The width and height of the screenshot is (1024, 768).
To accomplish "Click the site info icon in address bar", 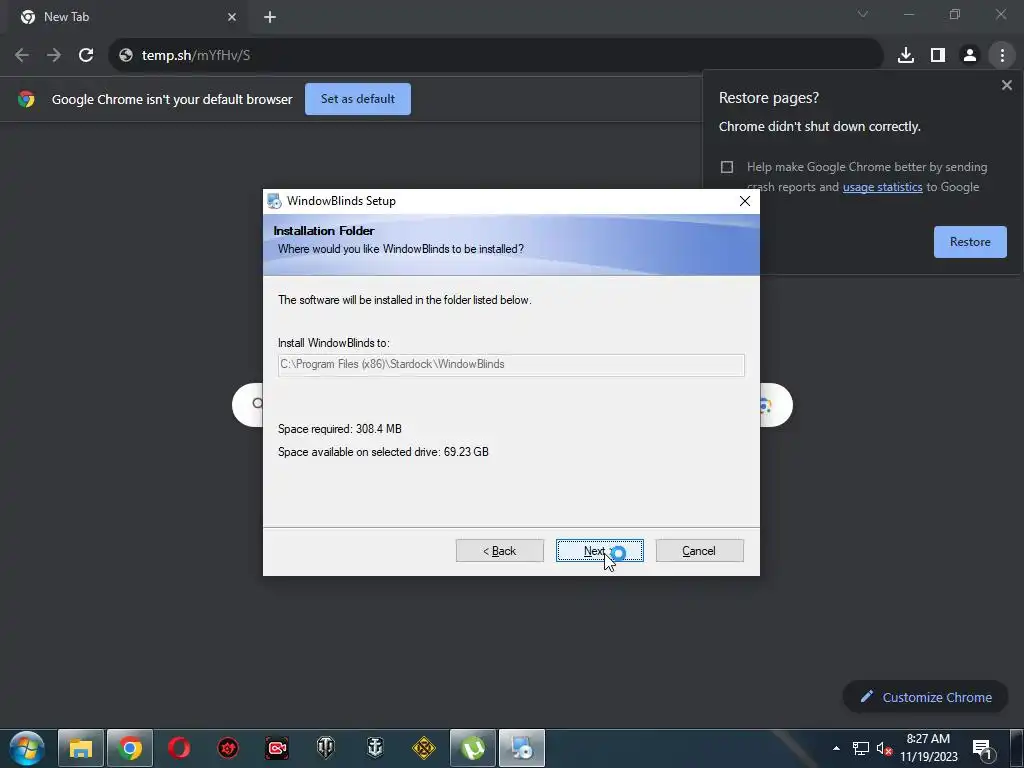I will click(126, 56).
